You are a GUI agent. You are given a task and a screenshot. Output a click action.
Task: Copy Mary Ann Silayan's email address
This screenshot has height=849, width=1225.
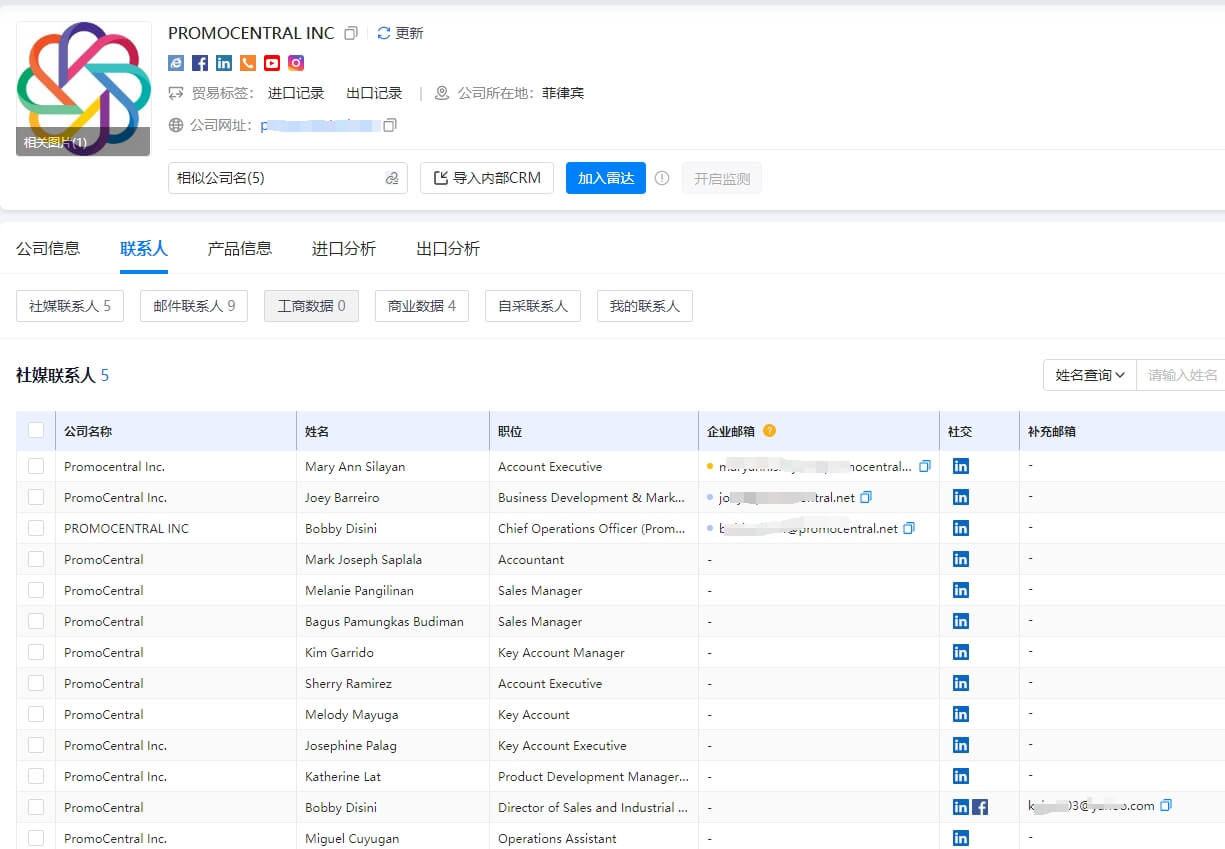[925, 466]
